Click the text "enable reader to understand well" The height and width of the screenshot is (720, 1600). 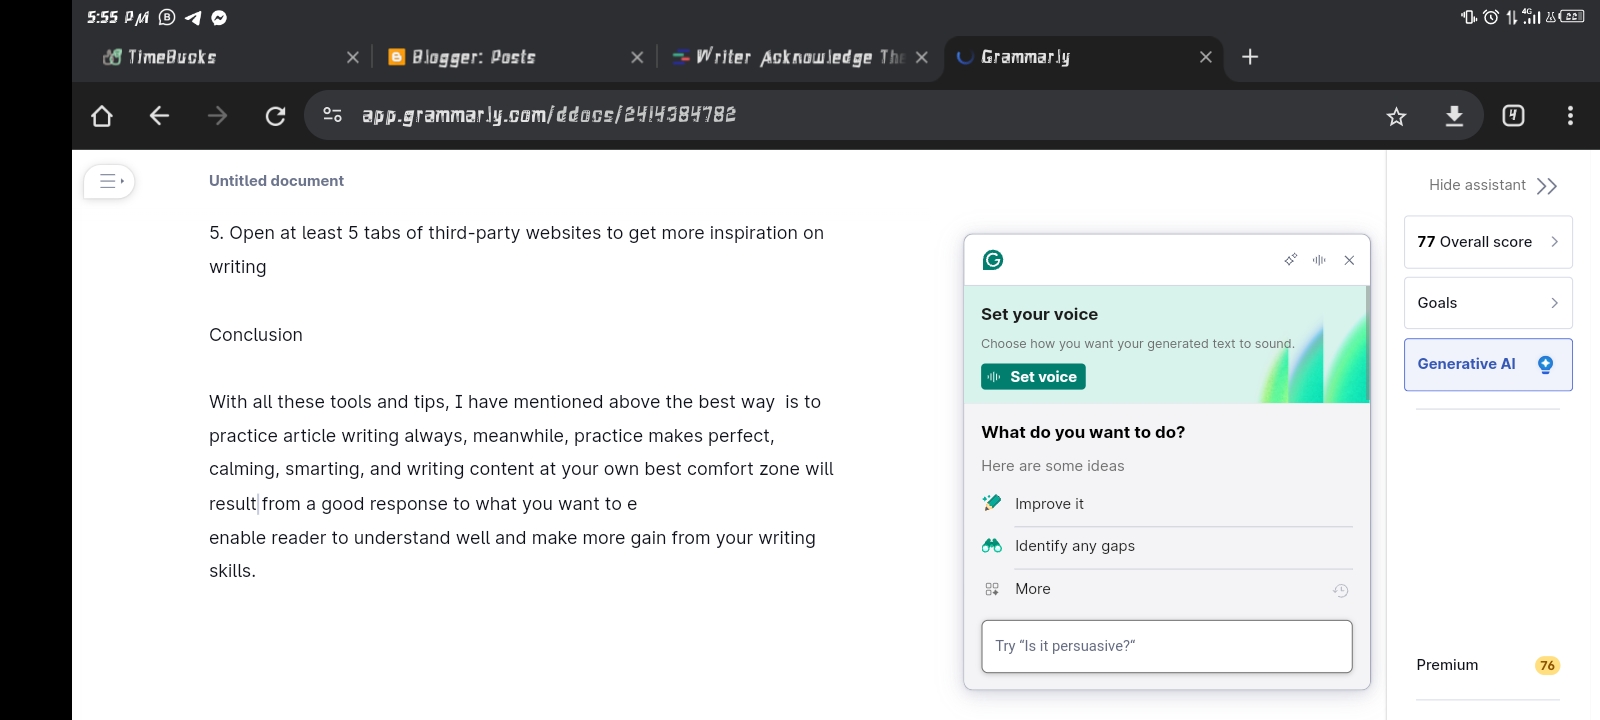(x=512, y=538)
